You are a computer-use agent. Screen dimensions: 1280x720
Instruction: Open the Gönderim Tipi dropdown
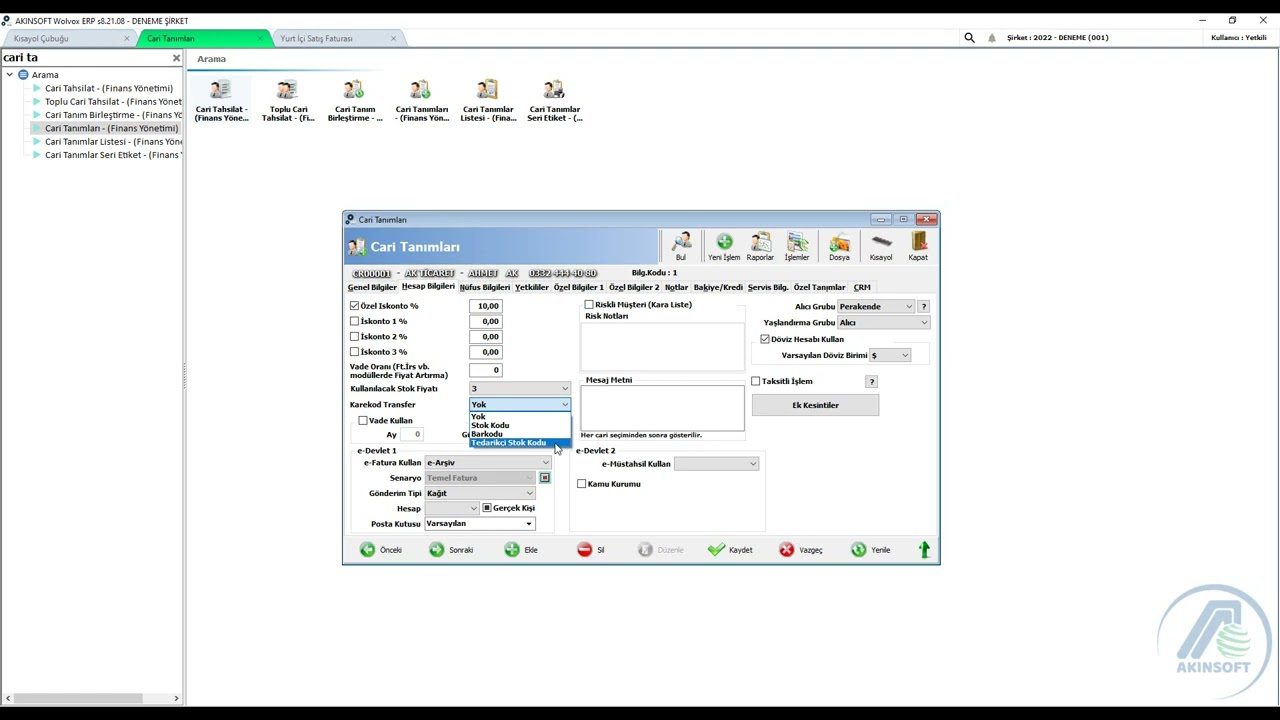click(480, 493)
